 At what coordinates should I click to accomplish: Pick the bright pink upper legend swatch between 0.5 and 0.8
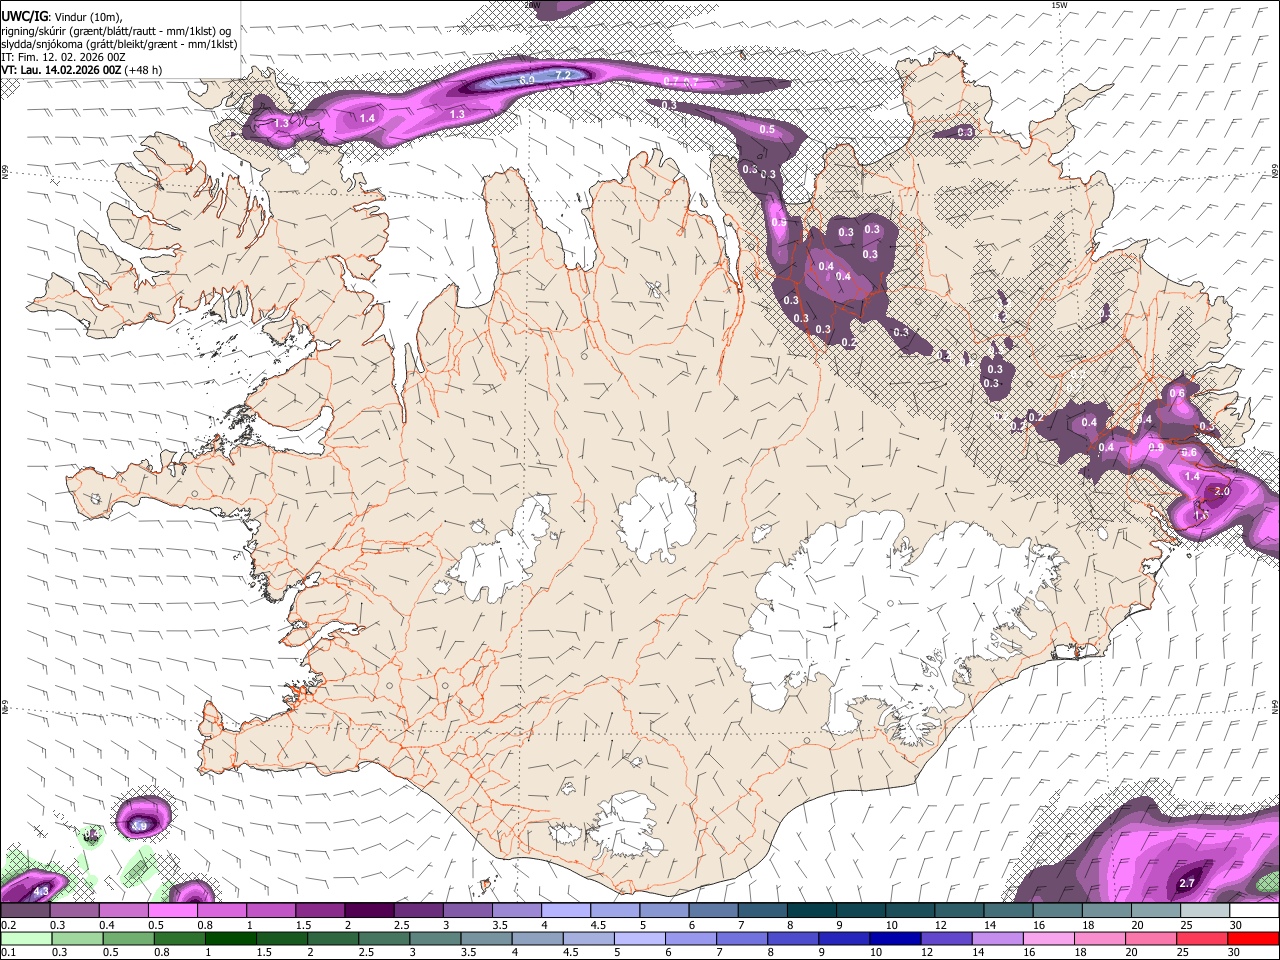tap(172, 911)
